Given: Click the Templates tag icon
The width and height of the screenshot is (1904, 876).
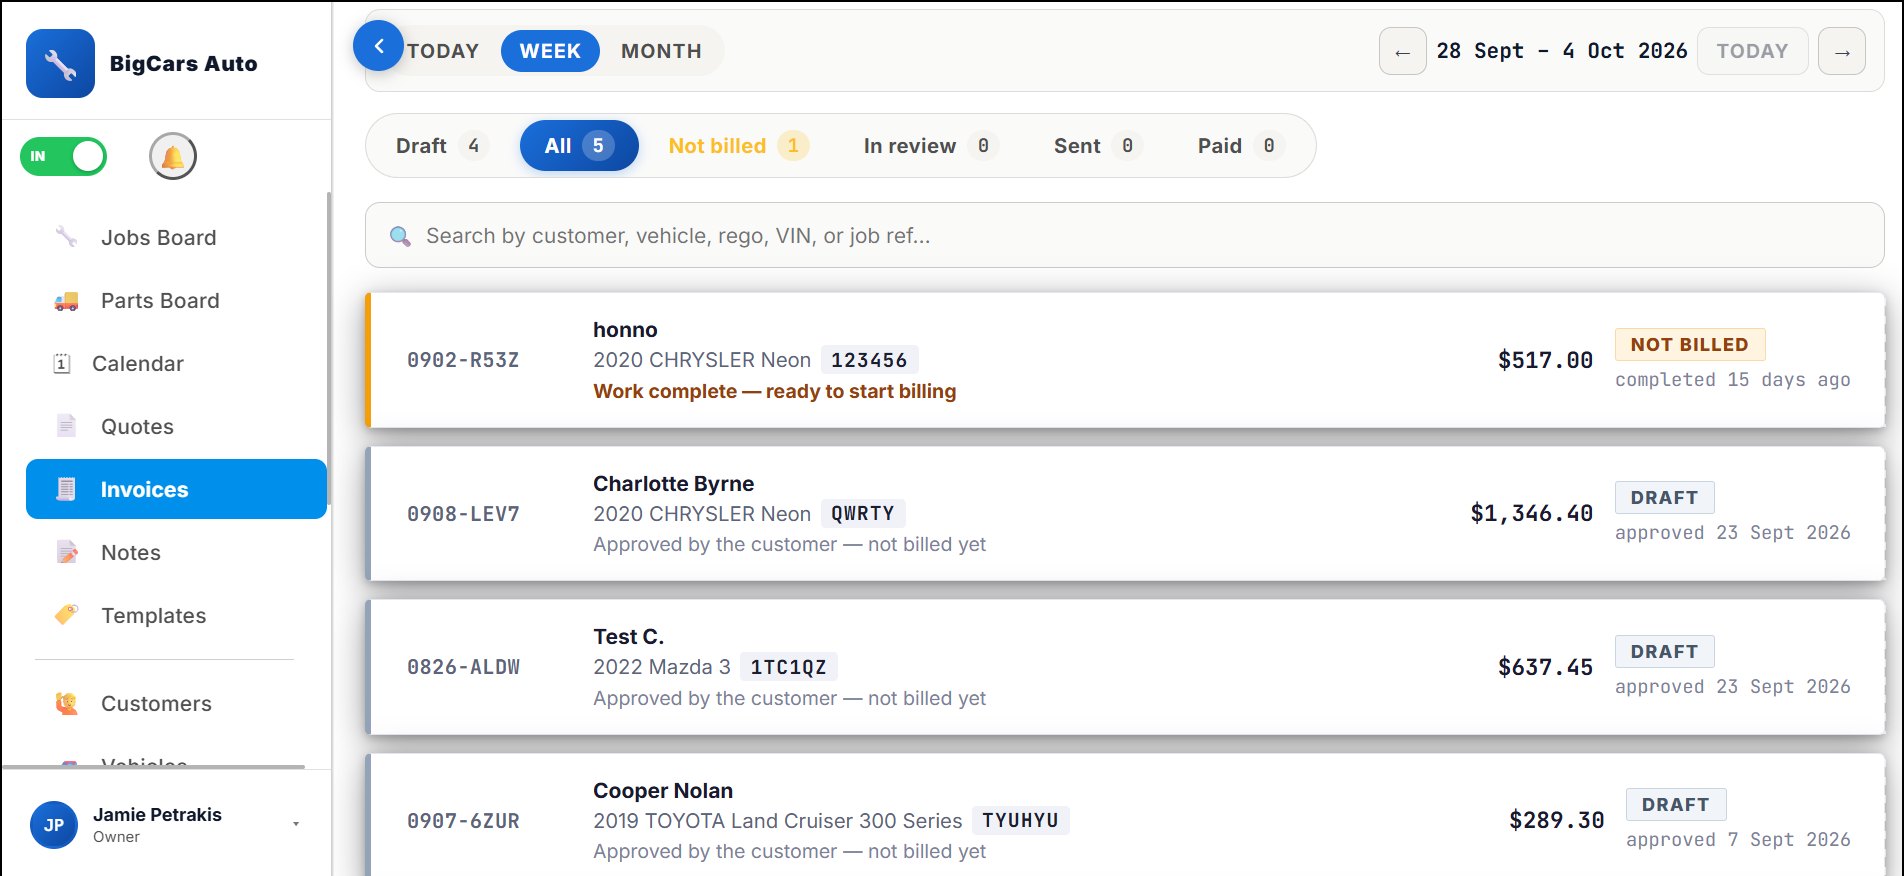Looking at the screenshot, I should click(x=66, y=615).
